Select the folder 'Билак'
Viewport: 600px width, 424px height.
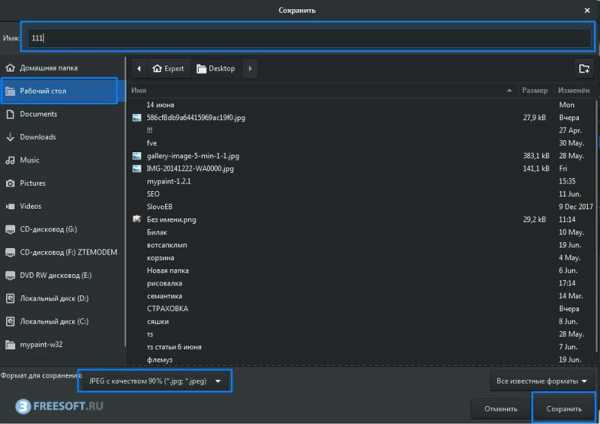157,232
